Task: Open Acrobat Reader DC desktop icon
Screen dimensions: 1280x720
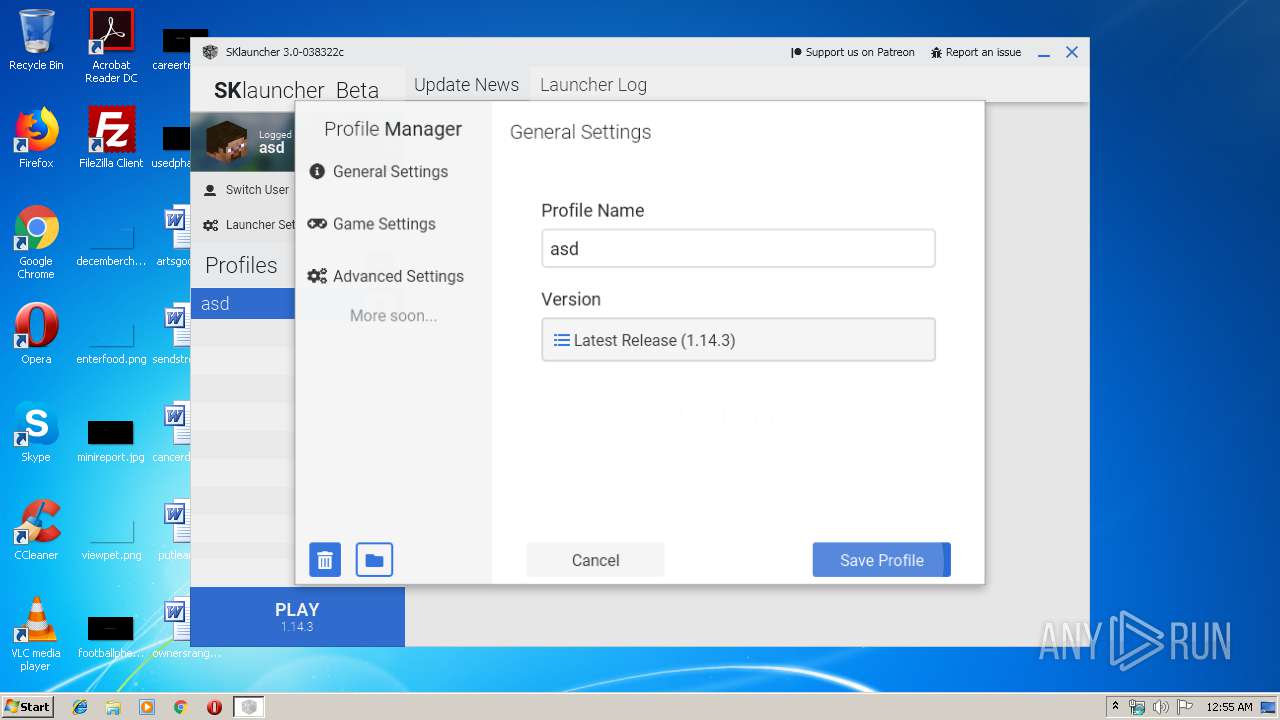Action: pos(111,46)
